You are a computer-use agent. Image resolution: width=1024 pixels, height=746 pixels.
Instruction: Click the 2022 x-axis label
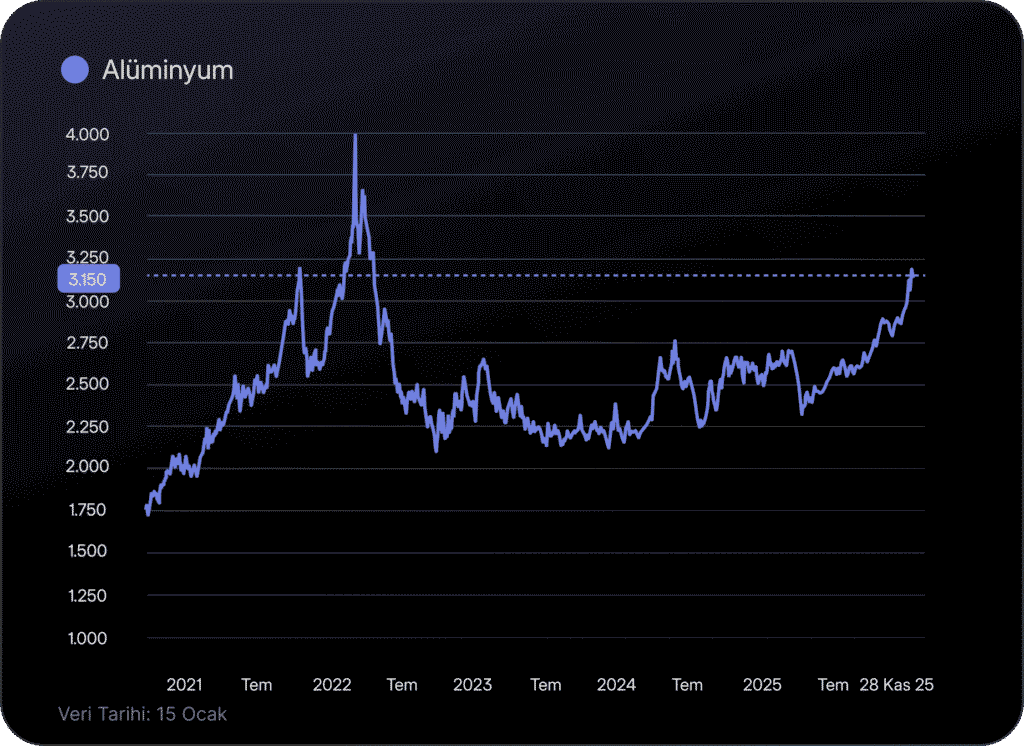331,685
